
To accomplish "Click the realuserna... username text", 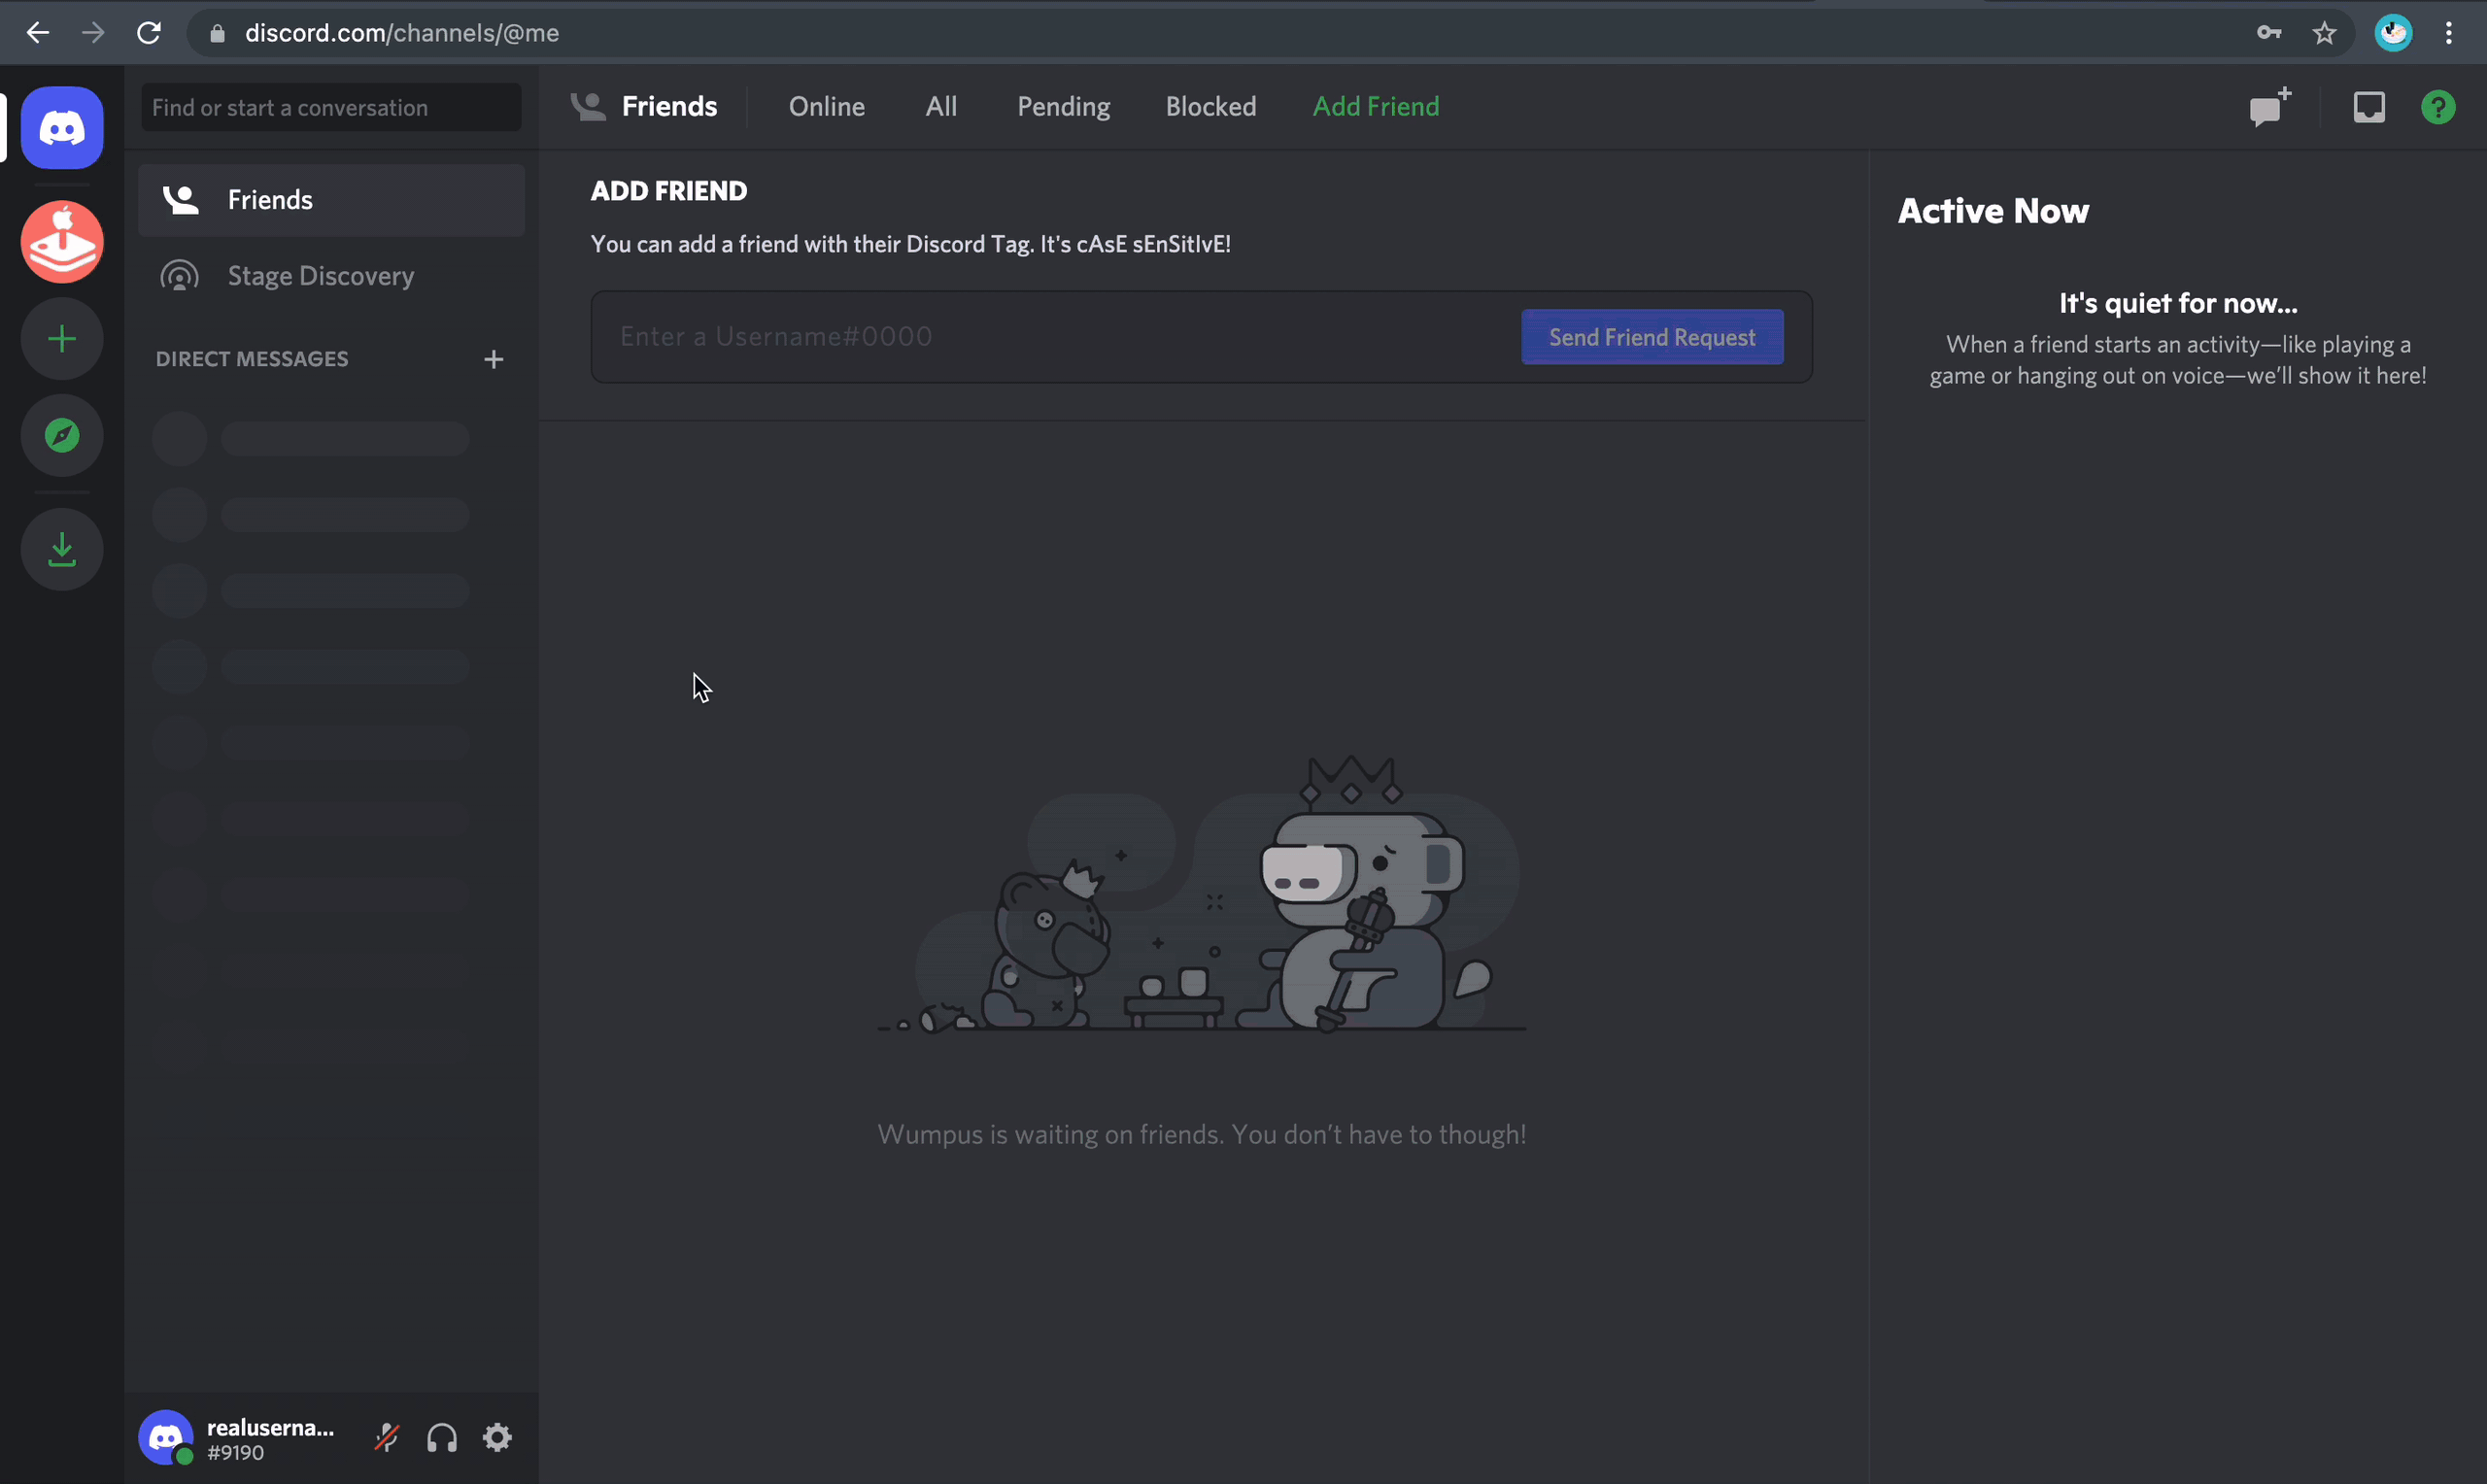I will pos(270,1427).
